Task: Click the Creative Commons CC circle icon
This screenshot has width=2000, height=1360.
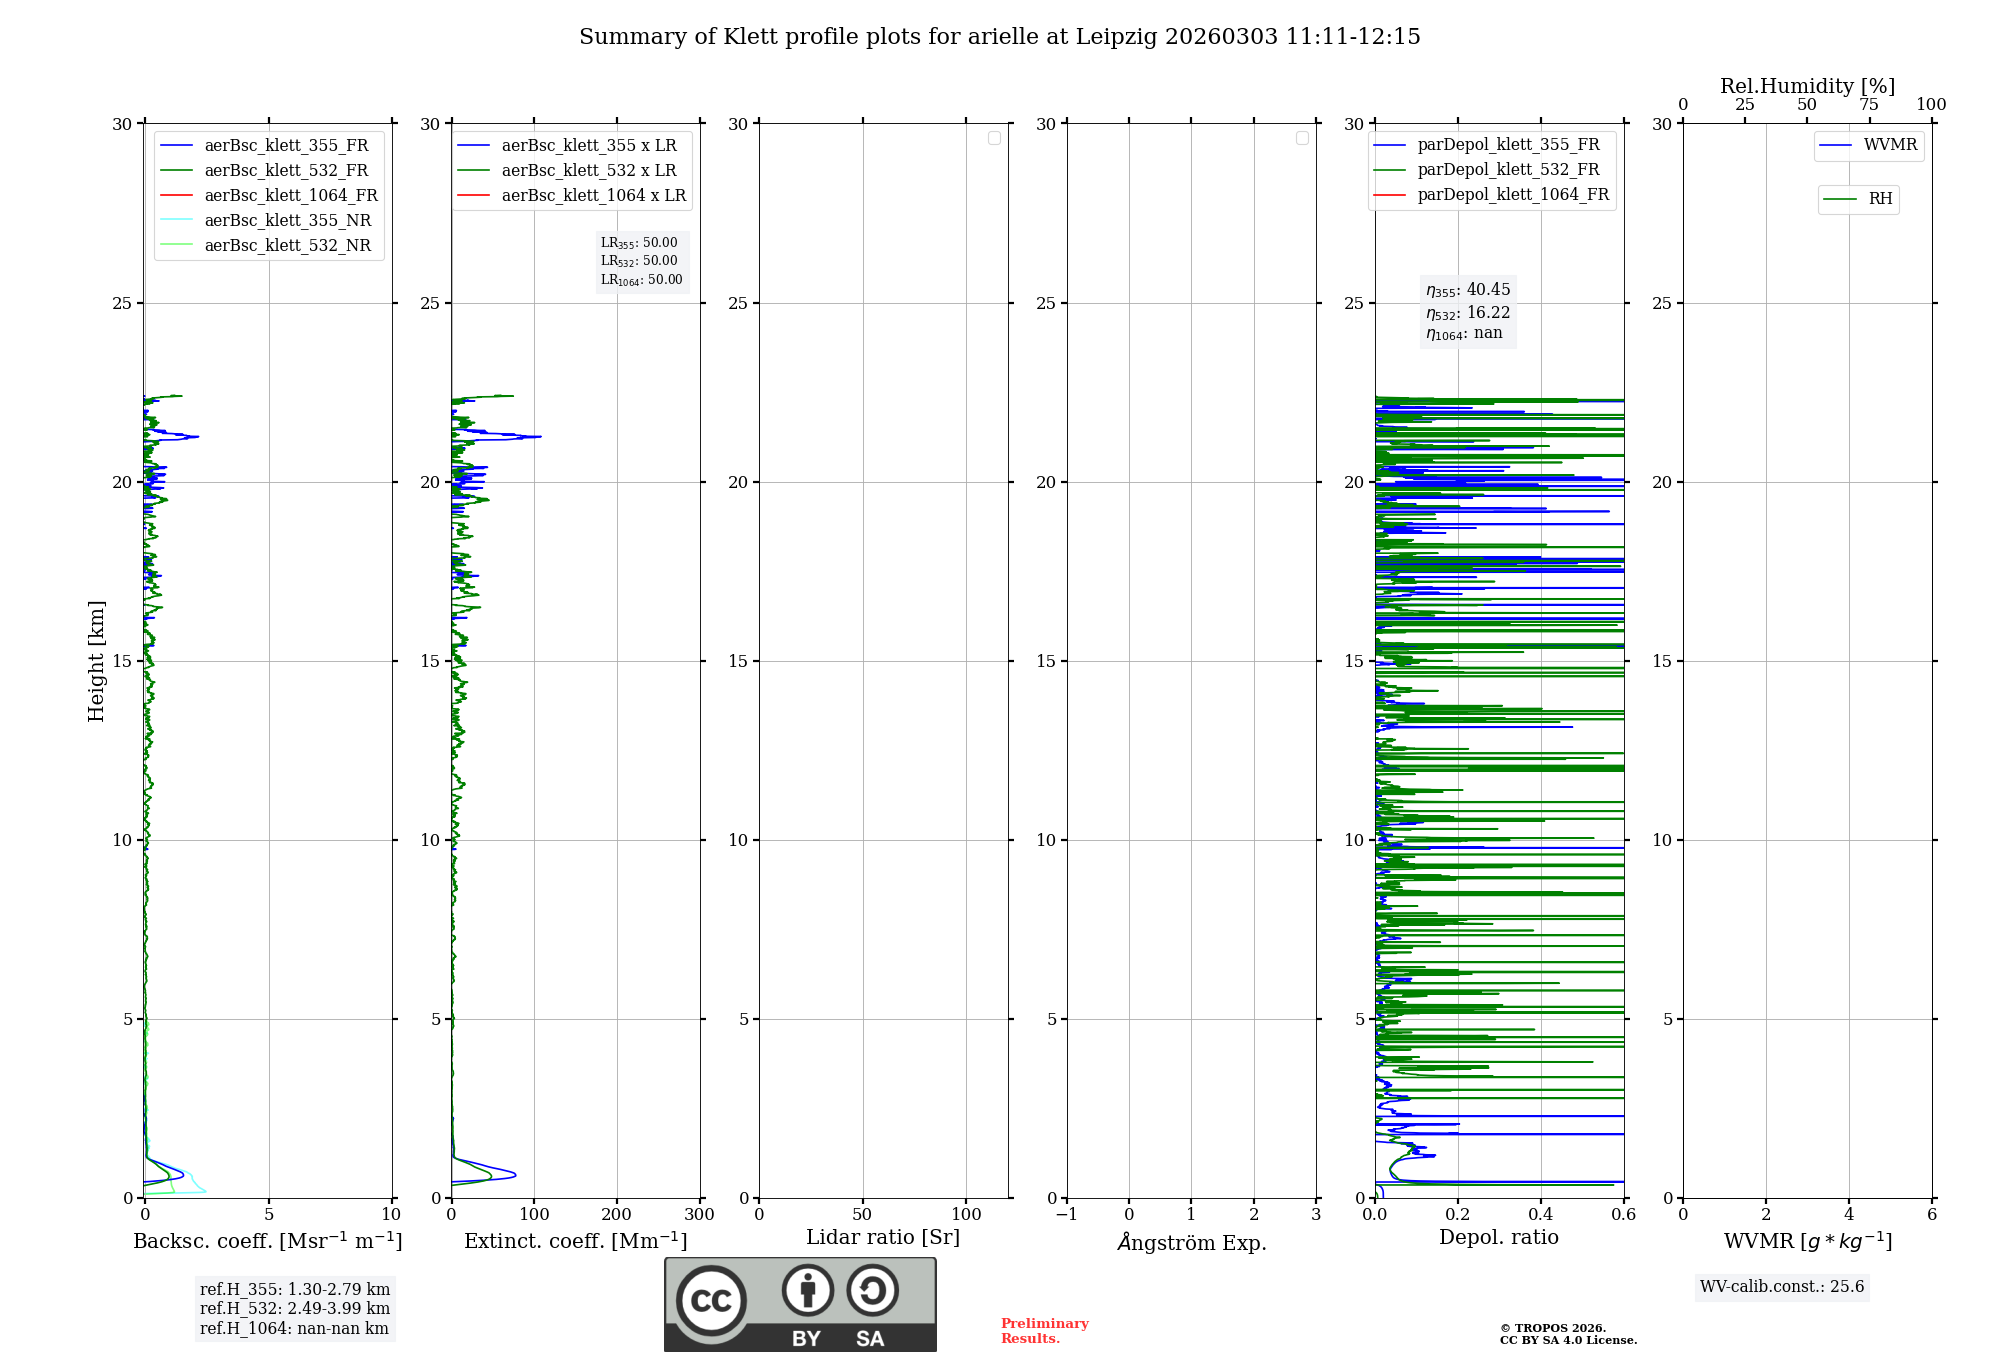Action: click(711, 1301)
